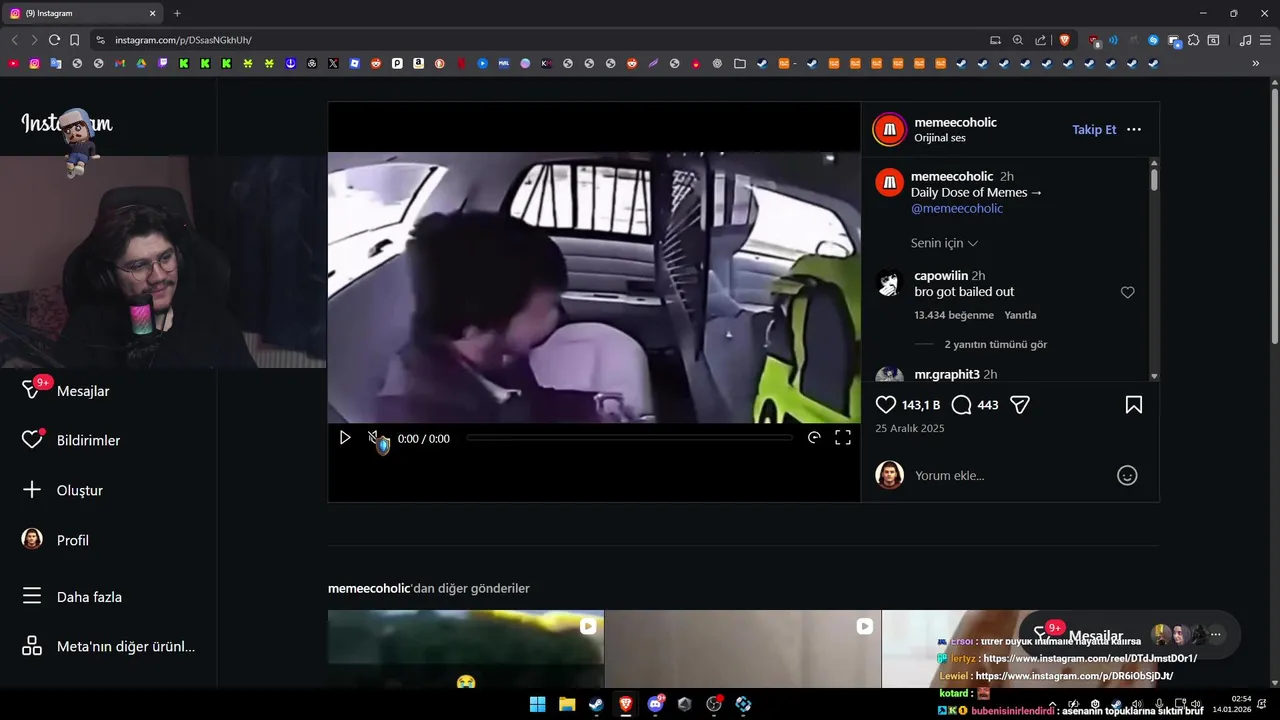Screen dimensions: 1280x720
Task: Open the taskbar clock and date
Action: (1231, 704)
